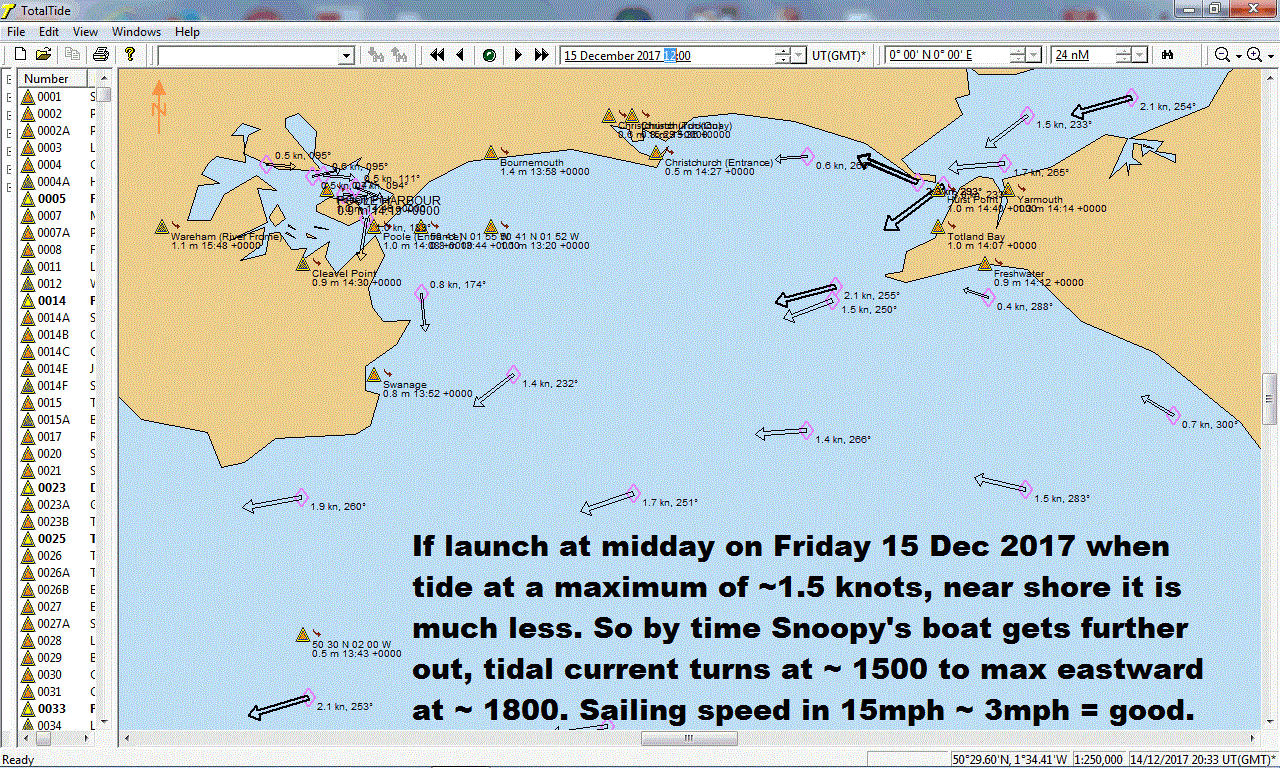
Task: Click the Copy icon on the toolbar
Action: (72, 55)
